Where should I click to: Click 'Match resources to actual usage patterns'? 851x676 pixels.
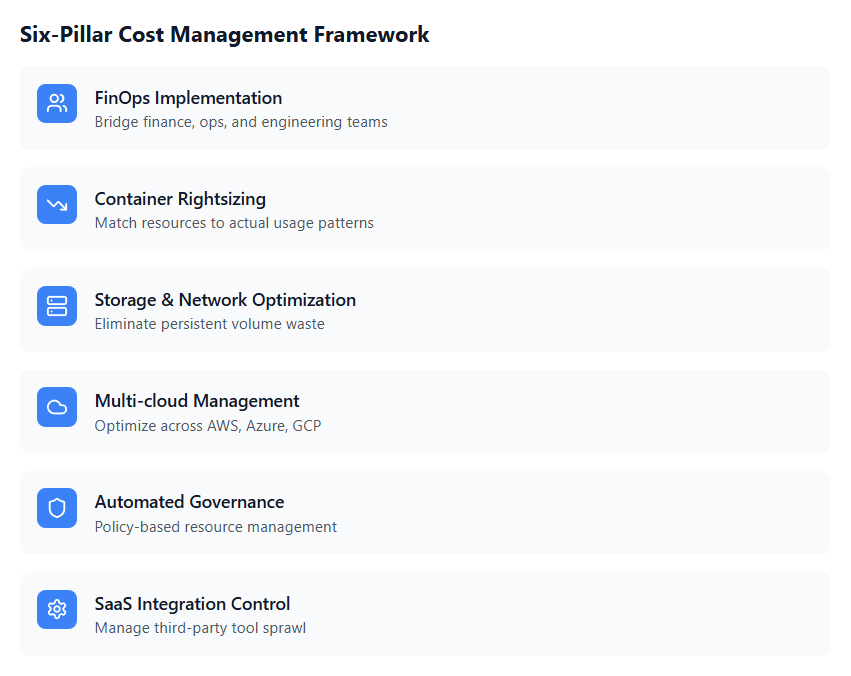[x=234, y=223]
